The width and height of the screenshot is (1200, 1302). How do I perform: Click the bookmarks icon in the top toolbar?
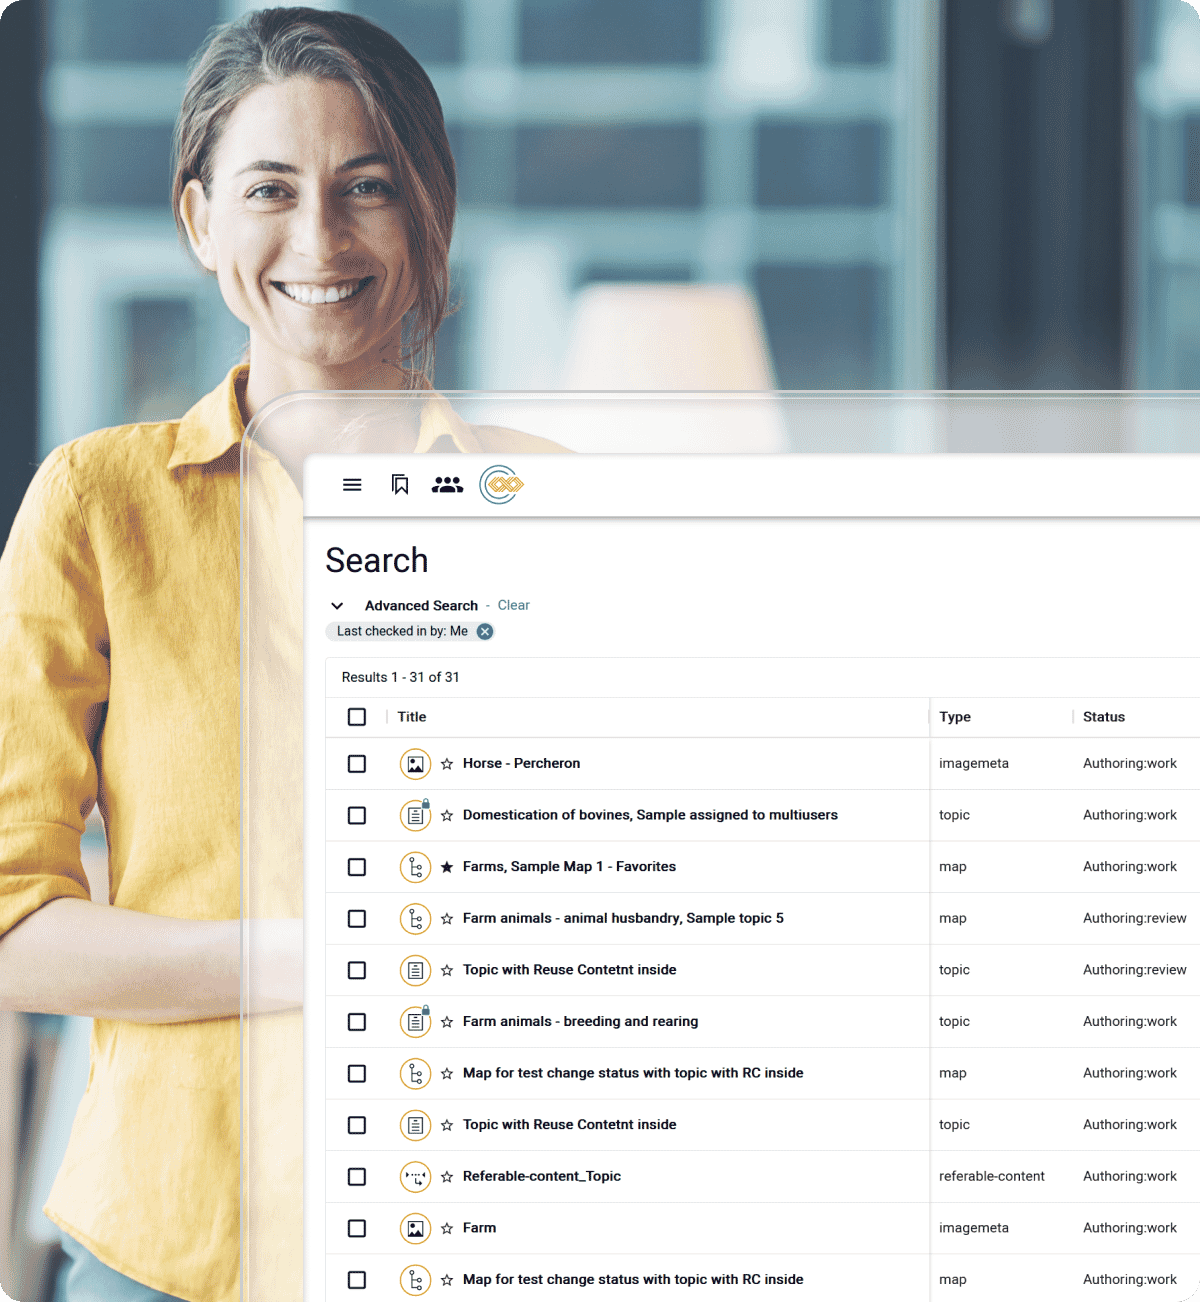[400, 485]
